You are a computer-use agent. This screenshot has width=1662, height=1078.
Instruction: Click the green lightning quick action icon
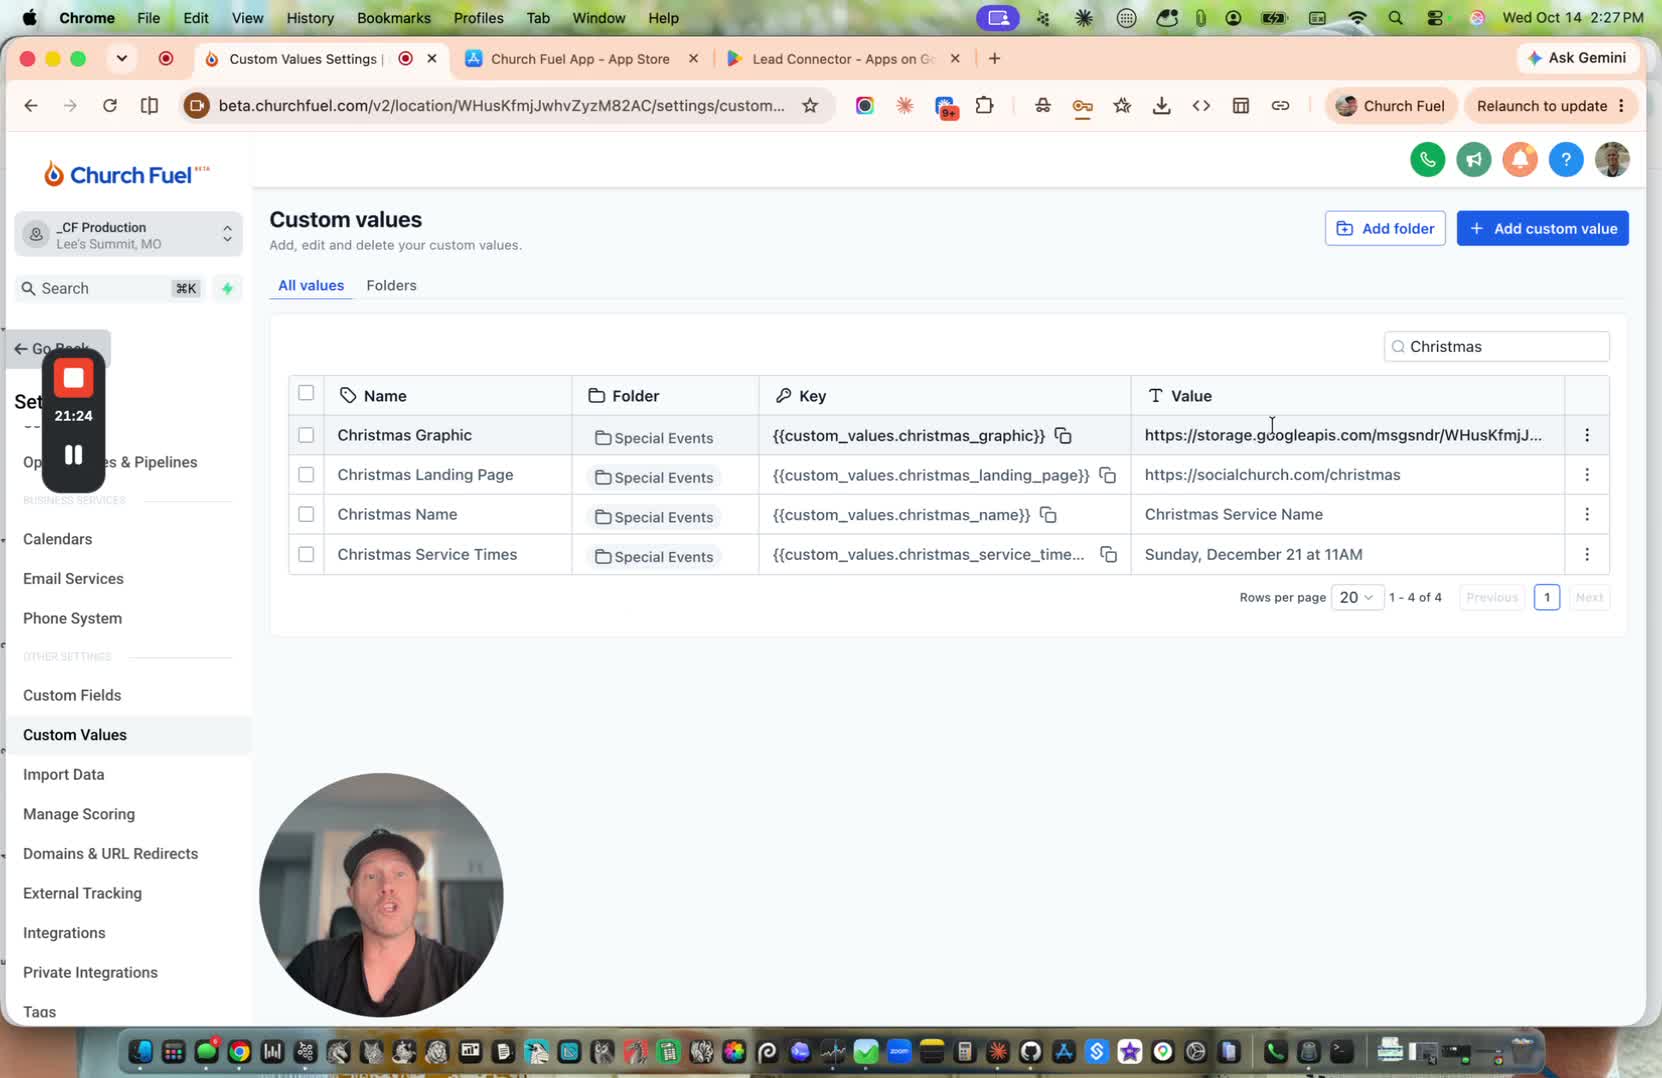click(228, 288)
